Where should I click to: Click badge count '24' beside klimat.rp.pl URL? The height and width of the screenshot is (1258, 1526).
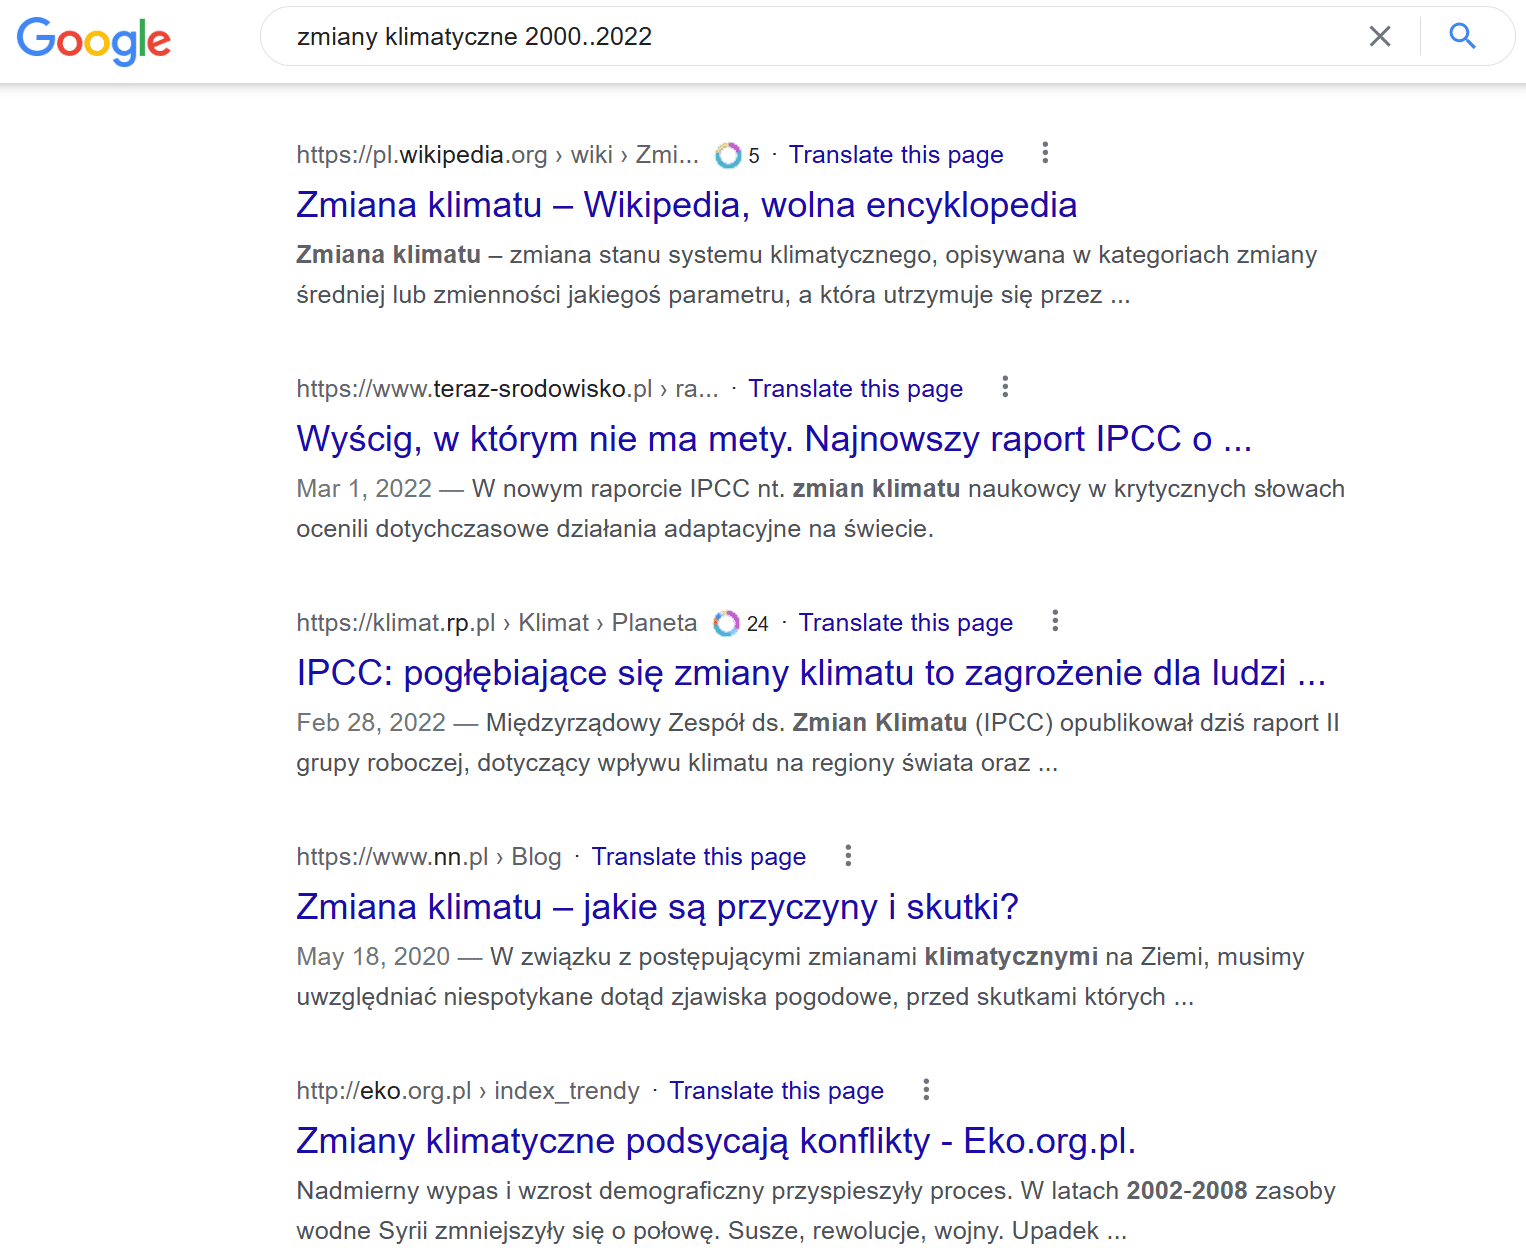point(758,624)
